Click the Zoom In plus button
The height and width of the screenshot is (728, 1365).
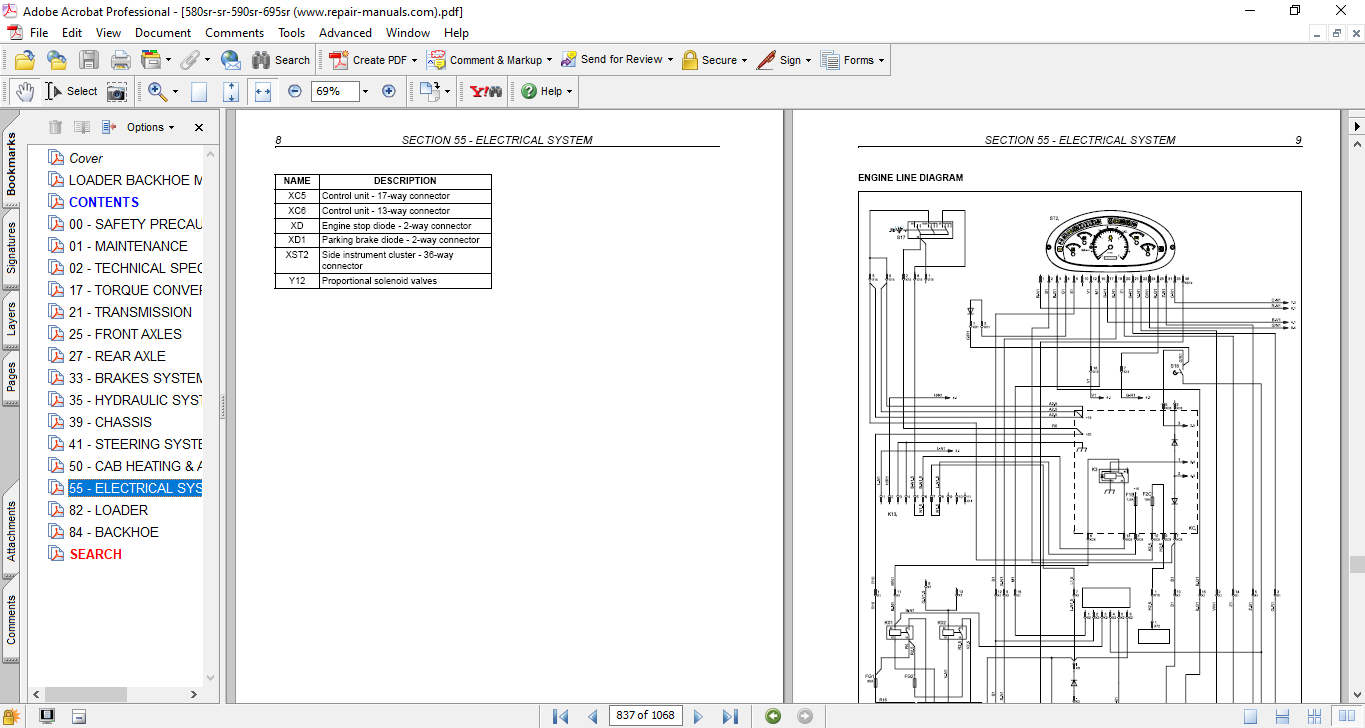(x=389, y=91)
